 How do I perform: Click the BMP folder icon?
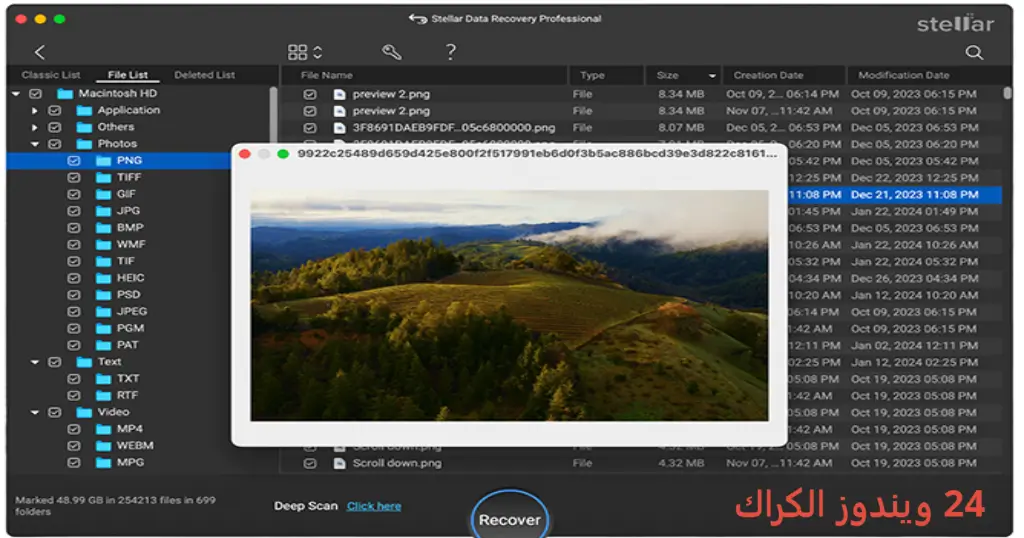[103, 228]
